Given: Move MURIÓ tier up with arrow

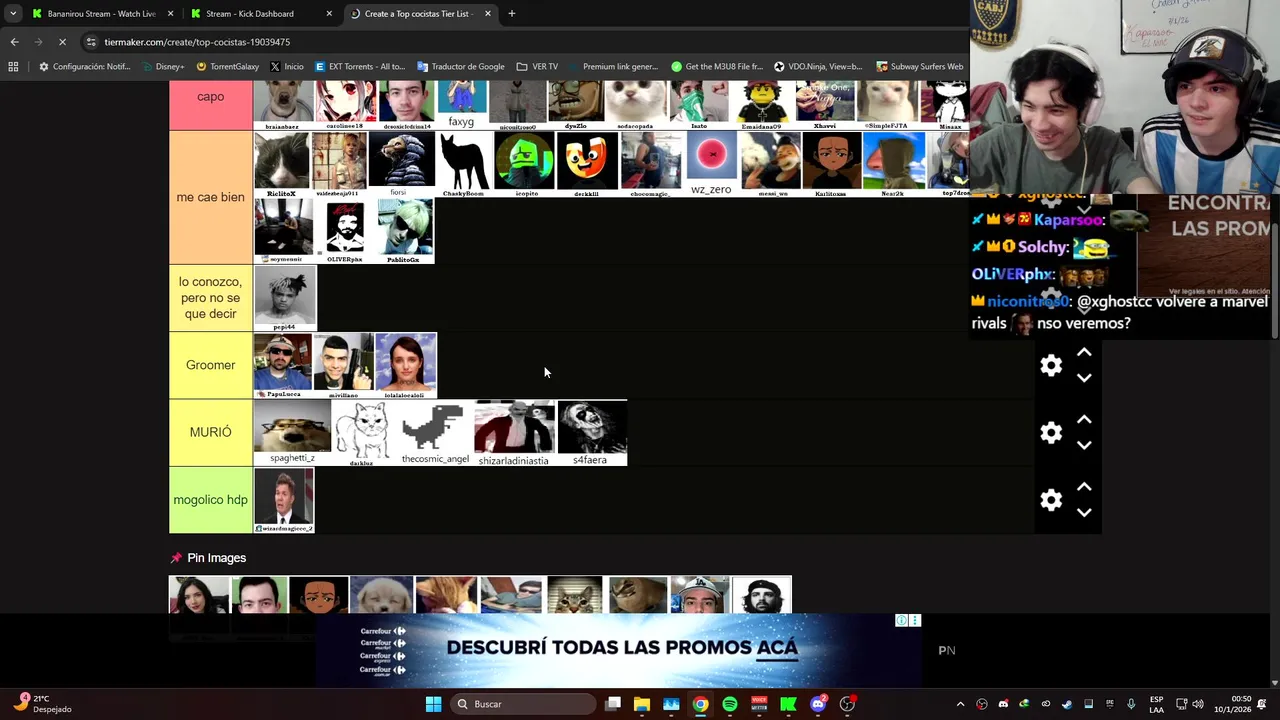Looking at the screenshot, I should click(x=1084, y=419).
